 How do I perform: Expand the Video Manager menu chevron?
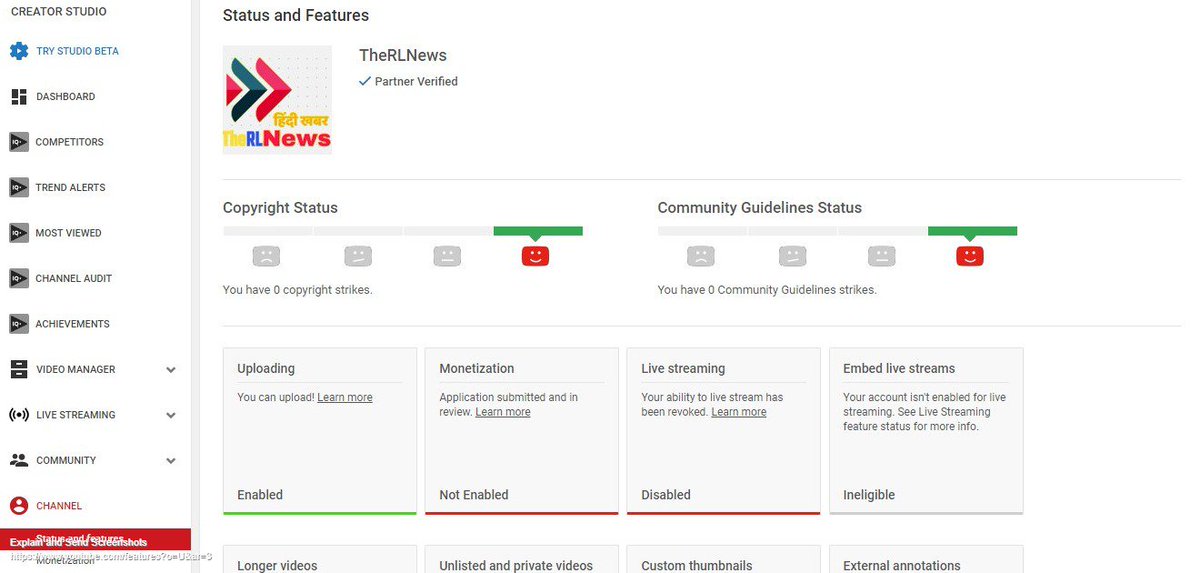[x=171, y=370]
